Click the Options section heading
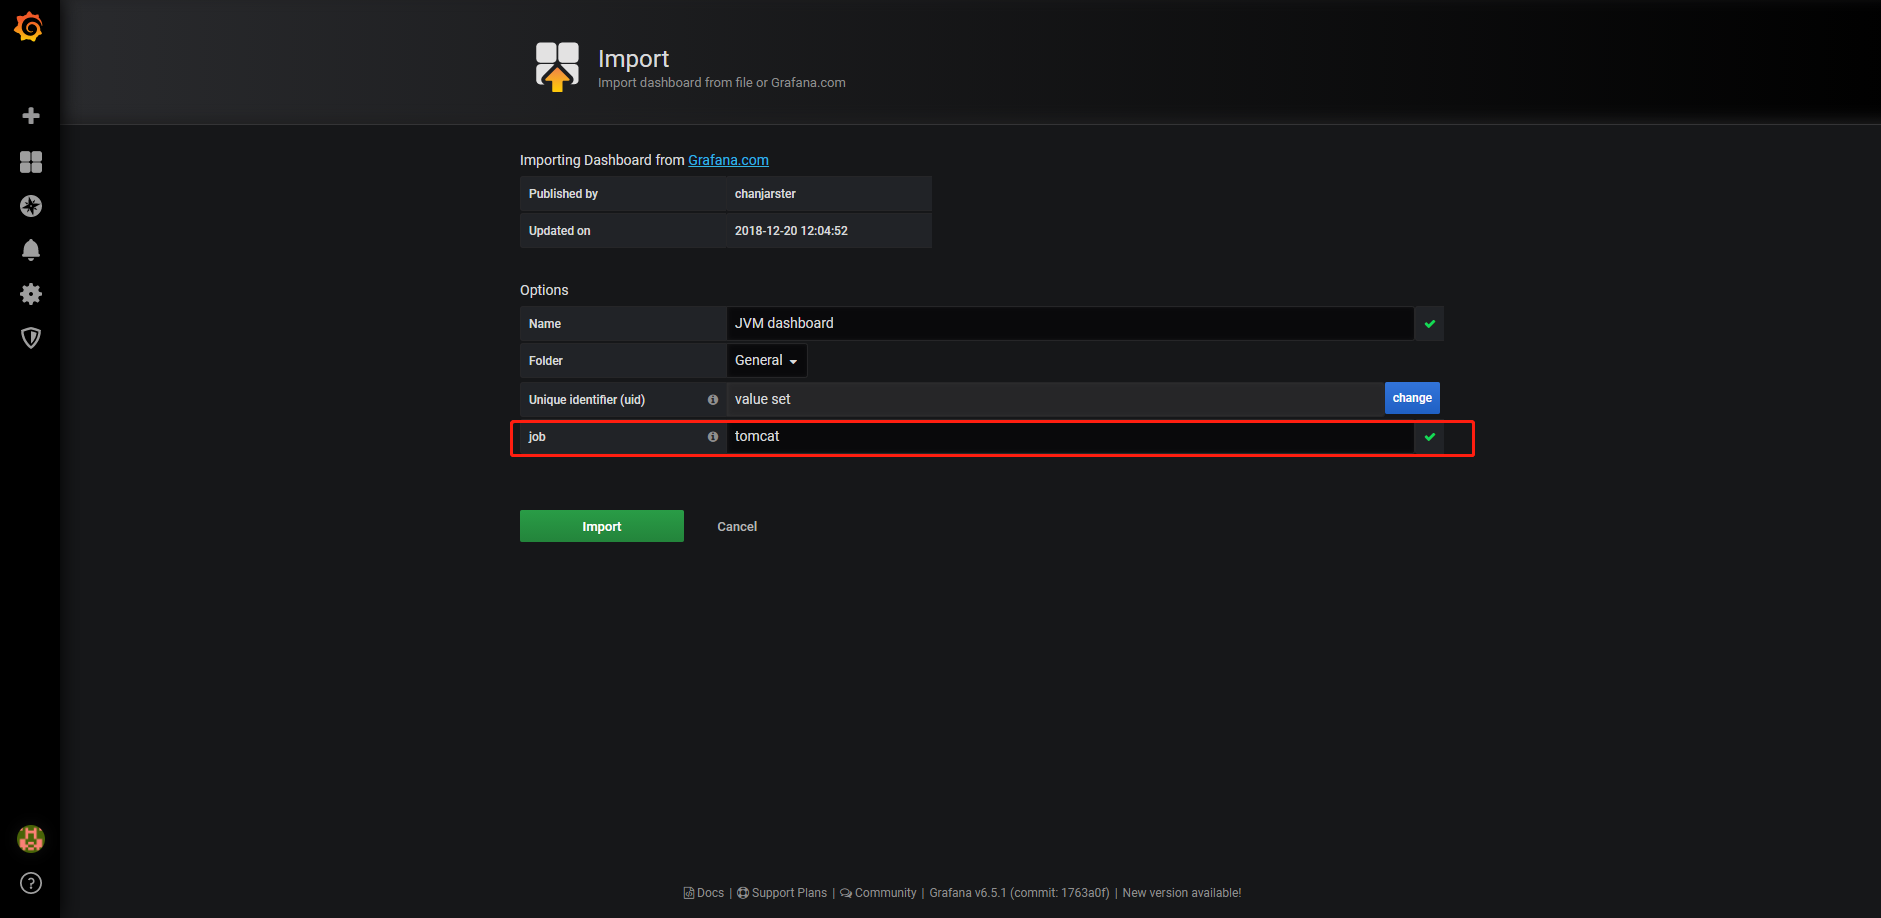Screen dimensions: 1881x918 click(x=544, y=290)
